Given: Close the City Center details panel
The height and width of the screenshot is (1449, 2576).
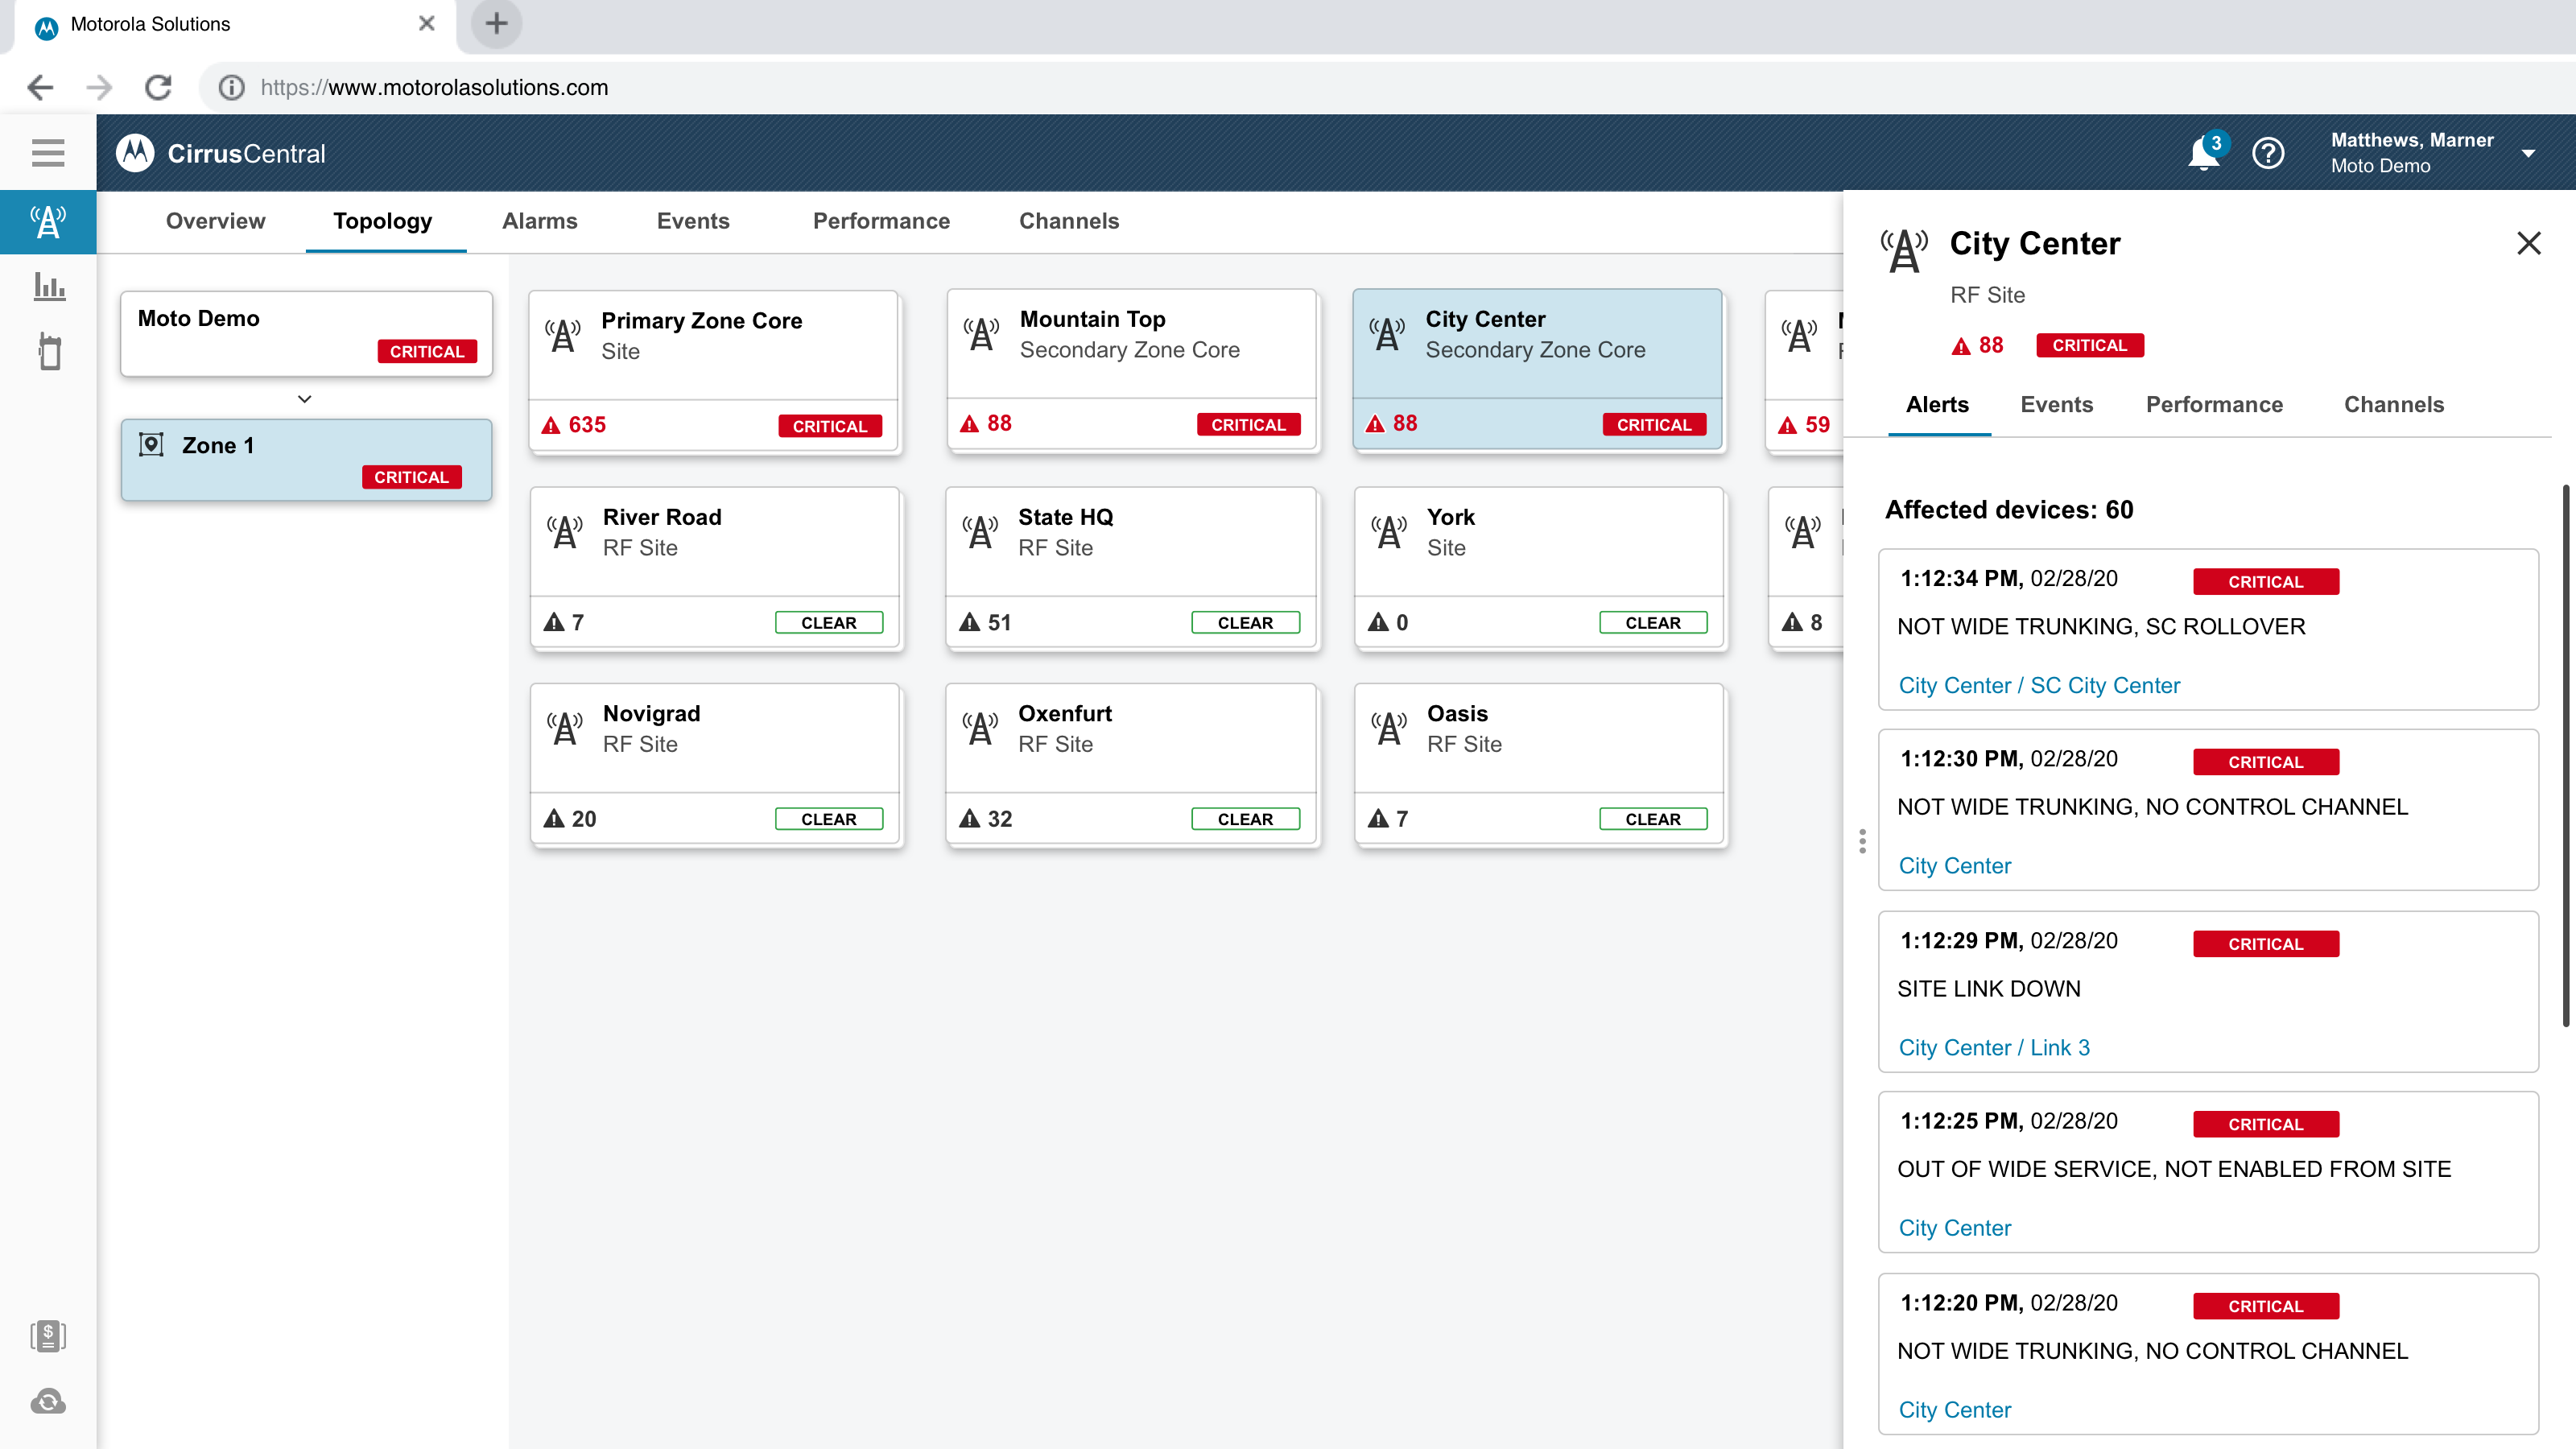Looking at the screenshot, I should (x=2528, y=243).
